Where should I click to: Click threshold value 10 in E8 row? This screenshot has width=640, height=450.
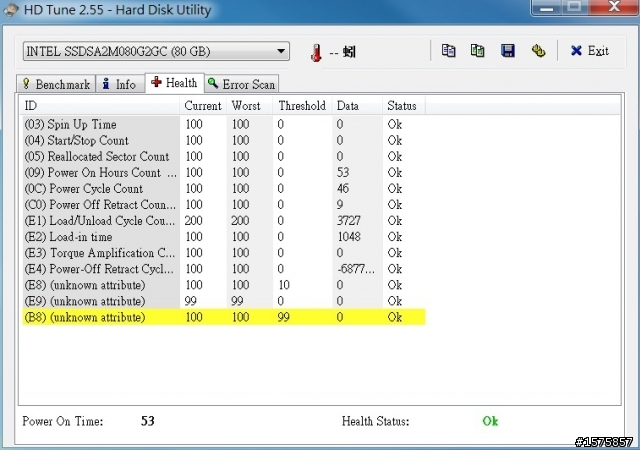pyautogui.click(x=284, y=285)
